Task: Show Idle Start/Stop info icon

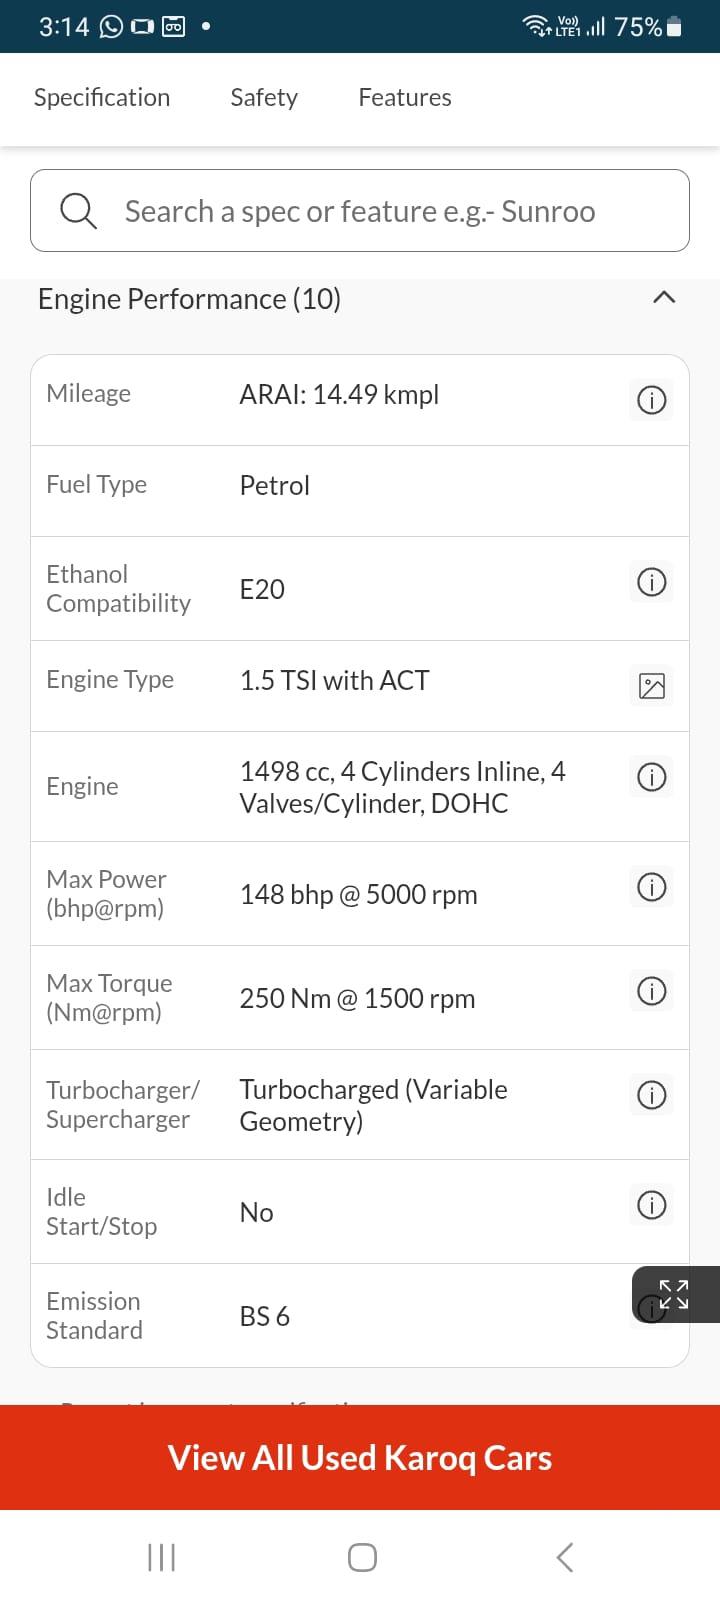Action: [651, 1205]
